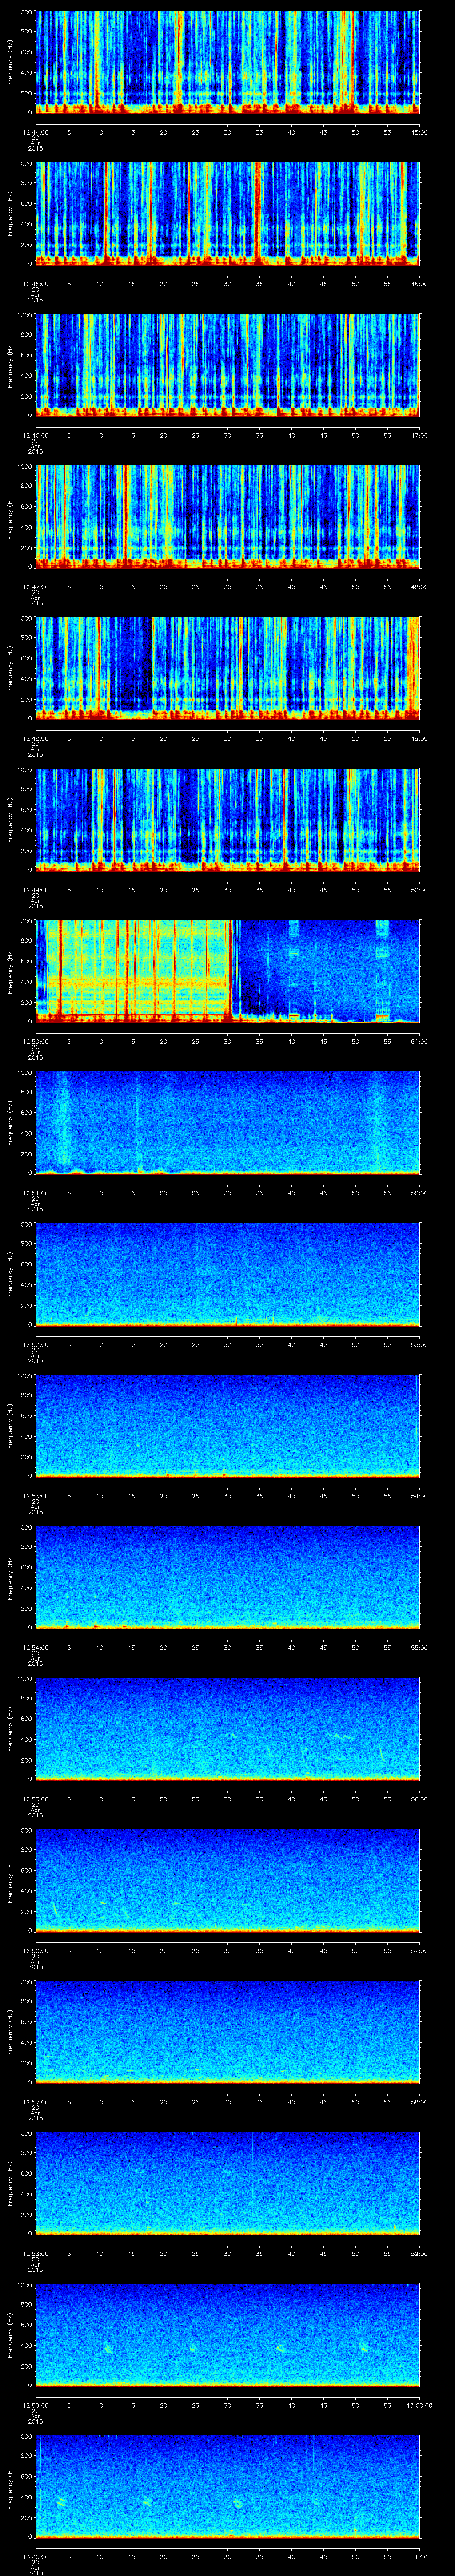Select the '12:55:00' time axis label
Screen dimensions: 455x2576
(36, 1799)
